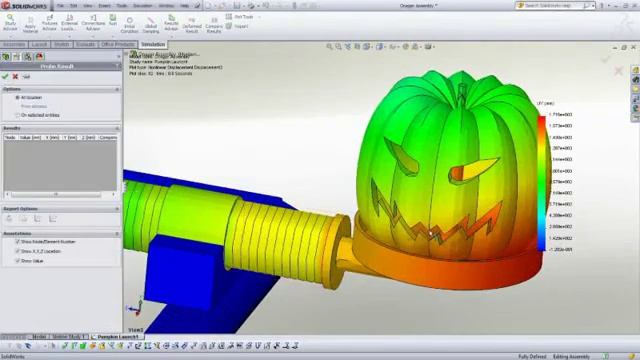Toggle Show X,Y,Z Location checkbox
This screenshot has height=360, width=640.
[18, 251]
